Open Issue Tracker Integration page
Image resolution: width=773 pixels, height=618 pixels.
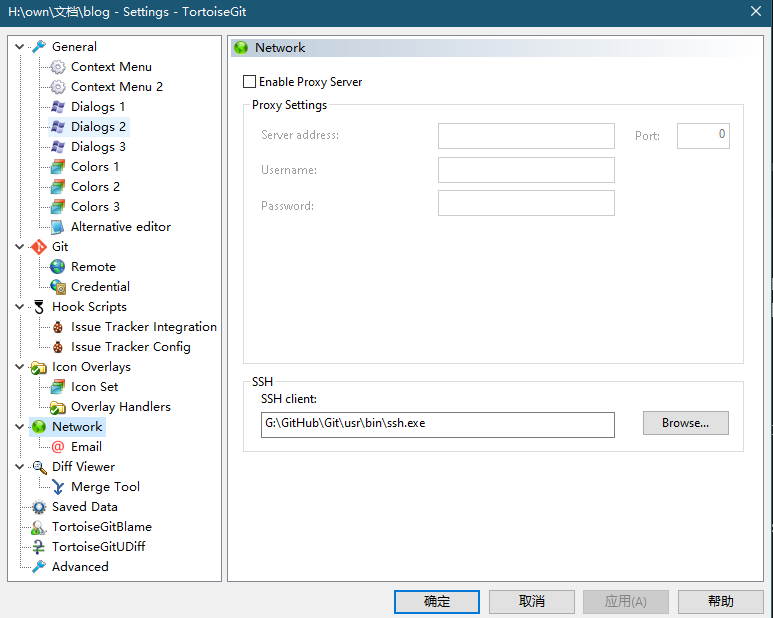[144, 327]
